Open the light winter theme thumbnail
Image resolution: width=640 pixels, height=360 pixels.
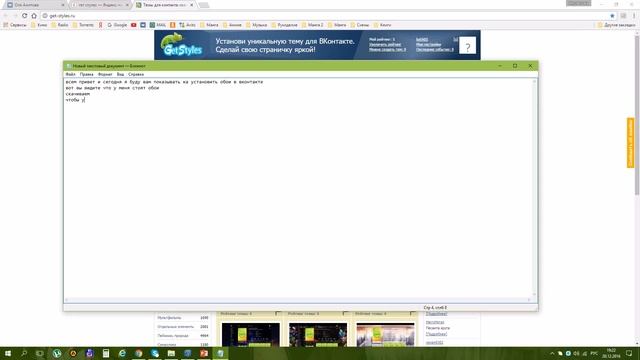pos(385,335)
